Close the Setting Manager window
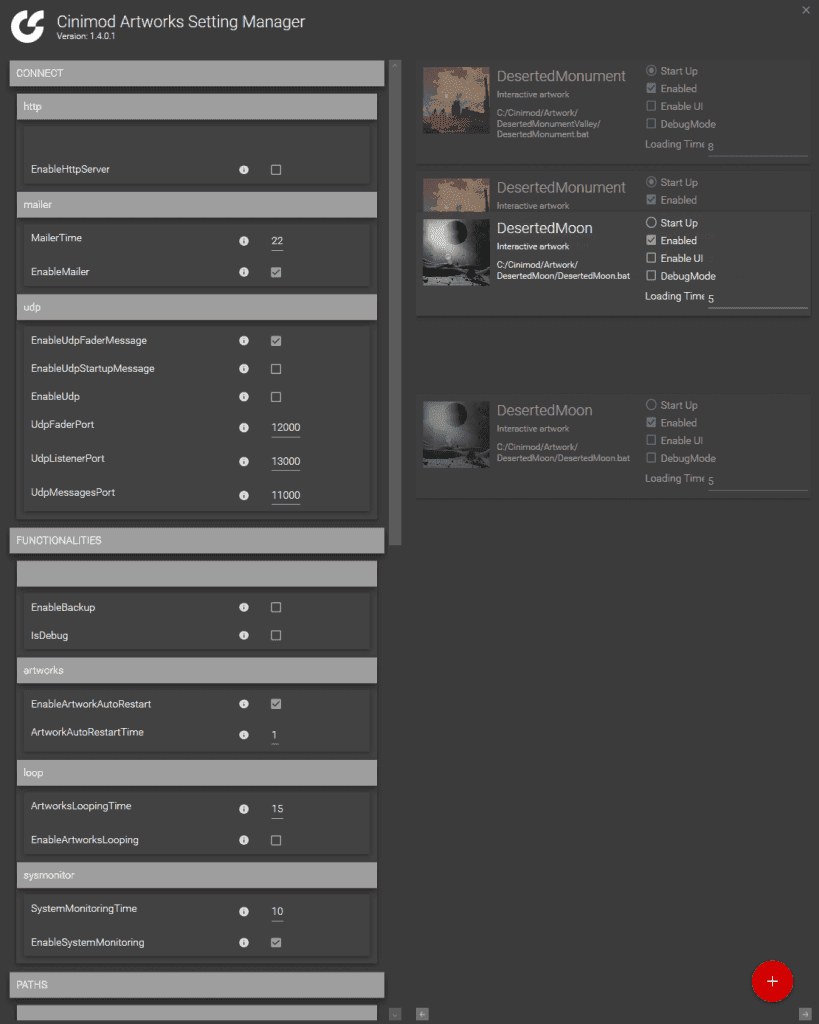 pos(805,10)
